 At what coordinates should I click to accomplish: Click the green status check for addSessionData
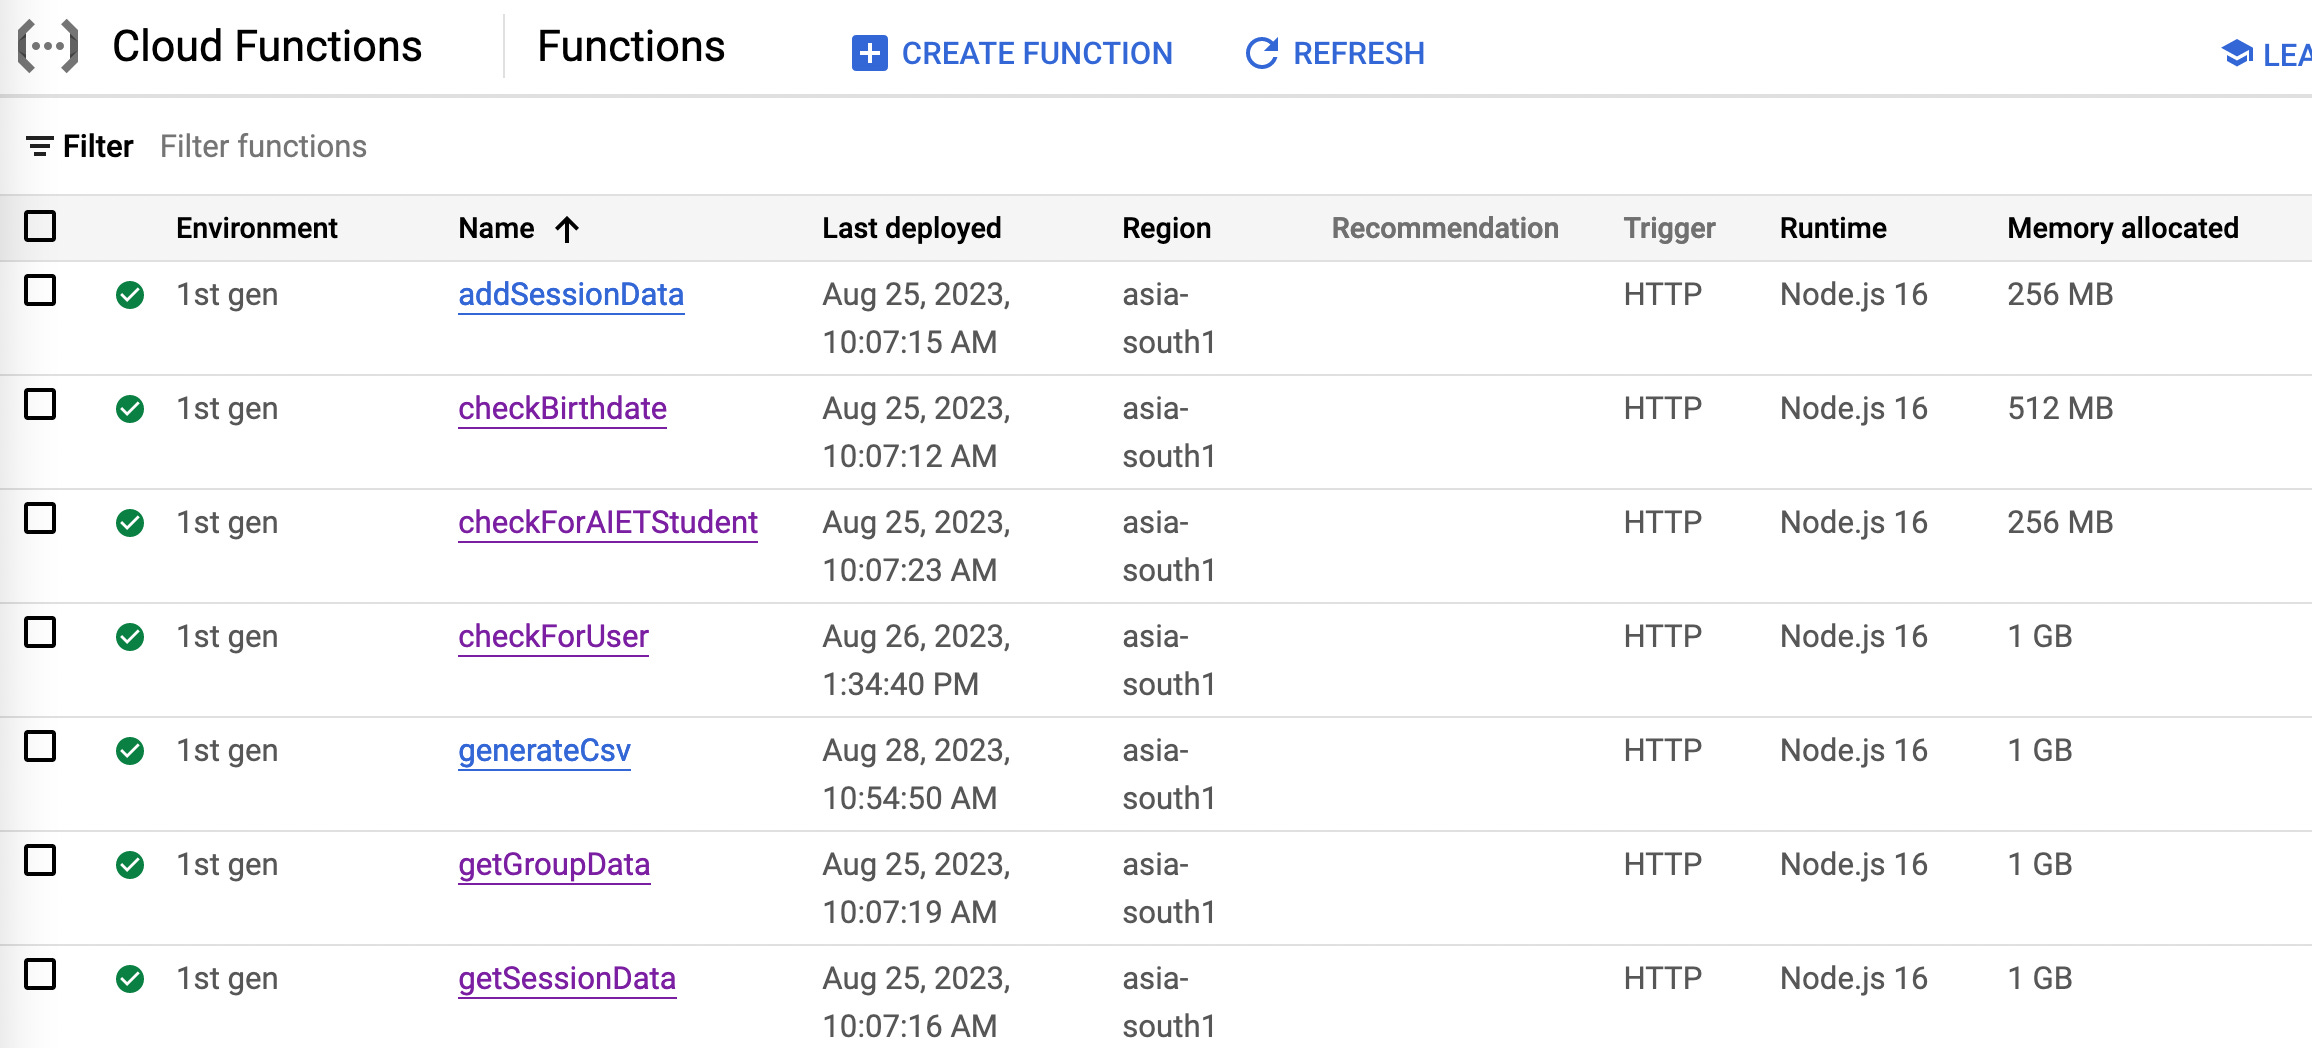(130, 295)
